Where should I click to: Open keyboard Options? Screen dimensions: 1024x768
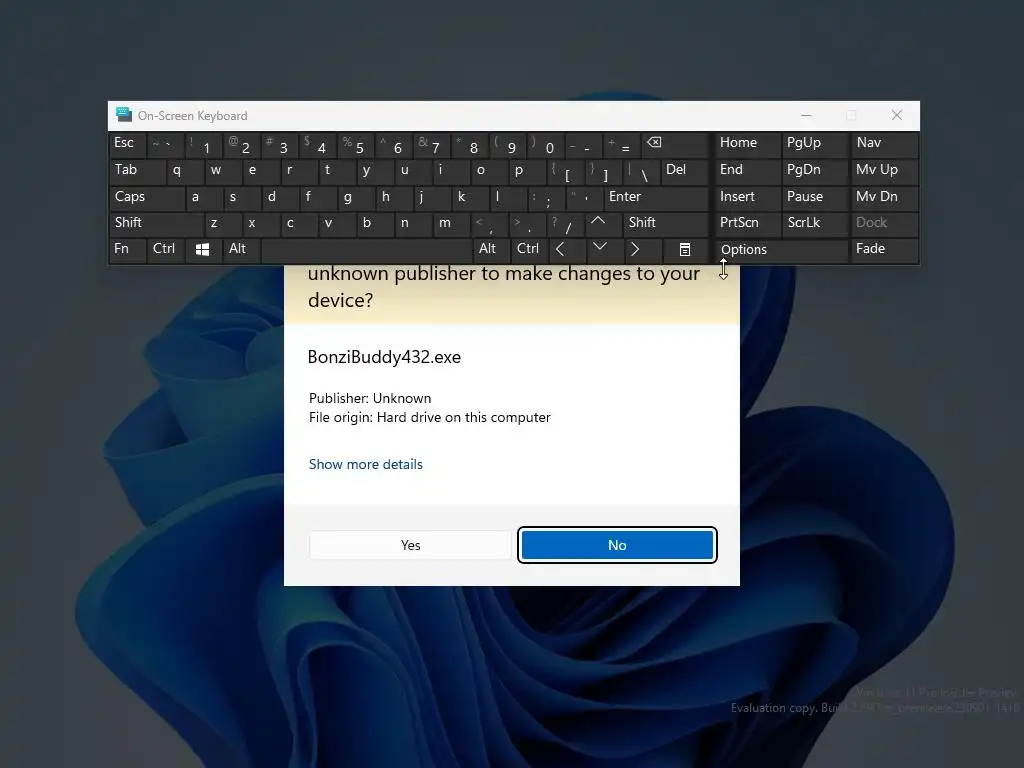coord(780,249)
